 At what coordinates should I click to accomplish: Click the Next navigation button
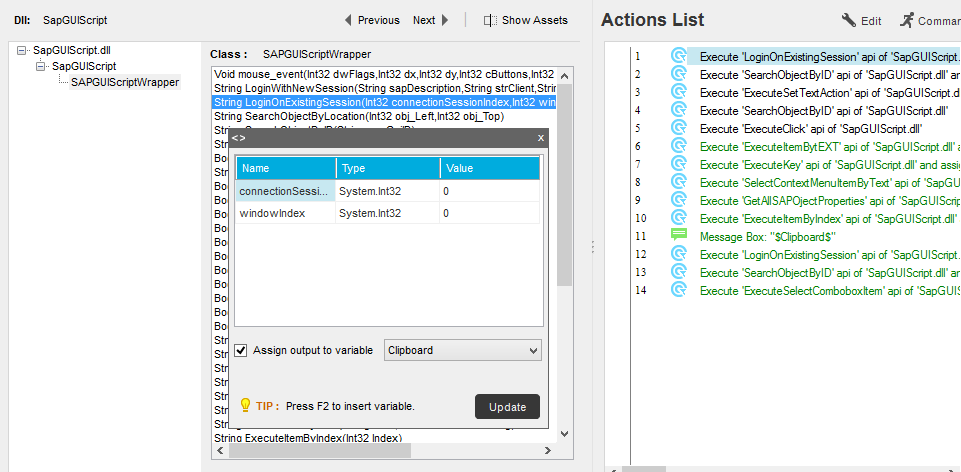[x=430, y=20]
